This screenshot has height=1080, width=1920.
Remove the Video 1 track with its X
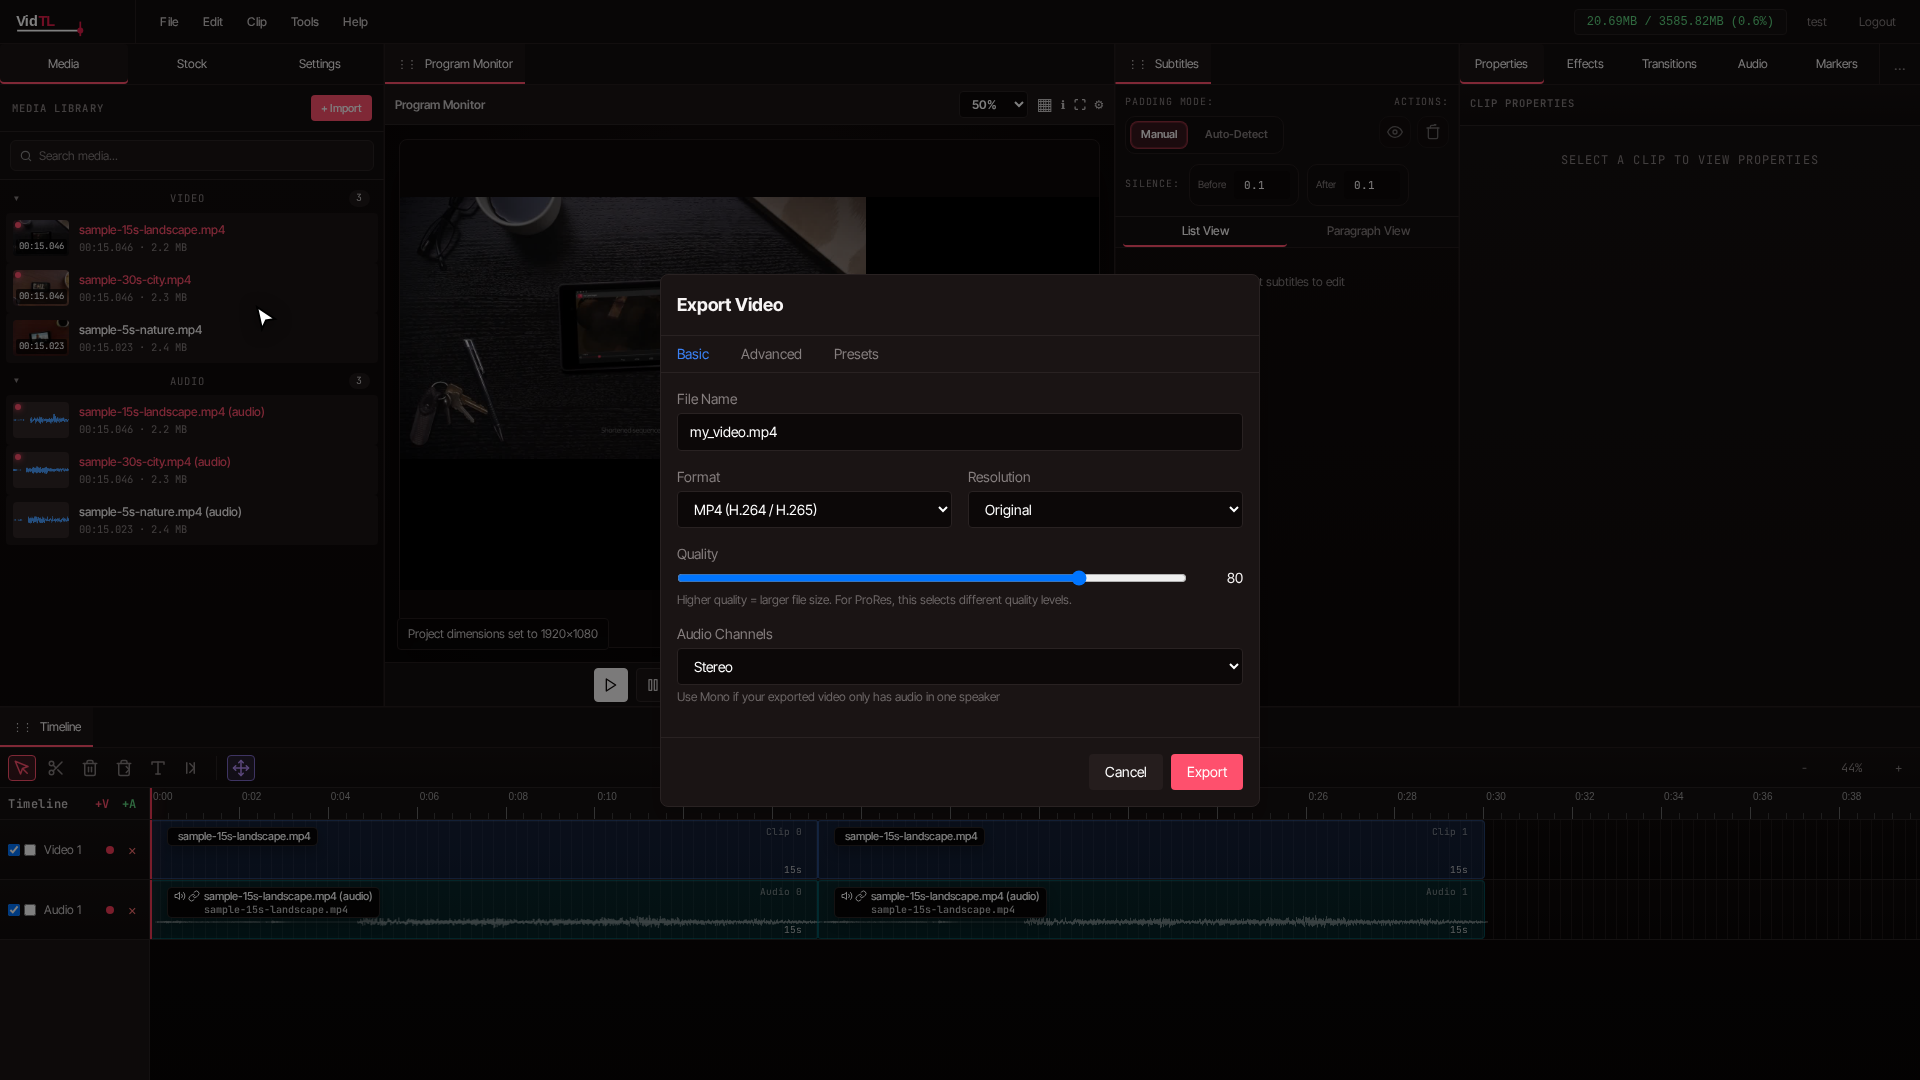132,851
